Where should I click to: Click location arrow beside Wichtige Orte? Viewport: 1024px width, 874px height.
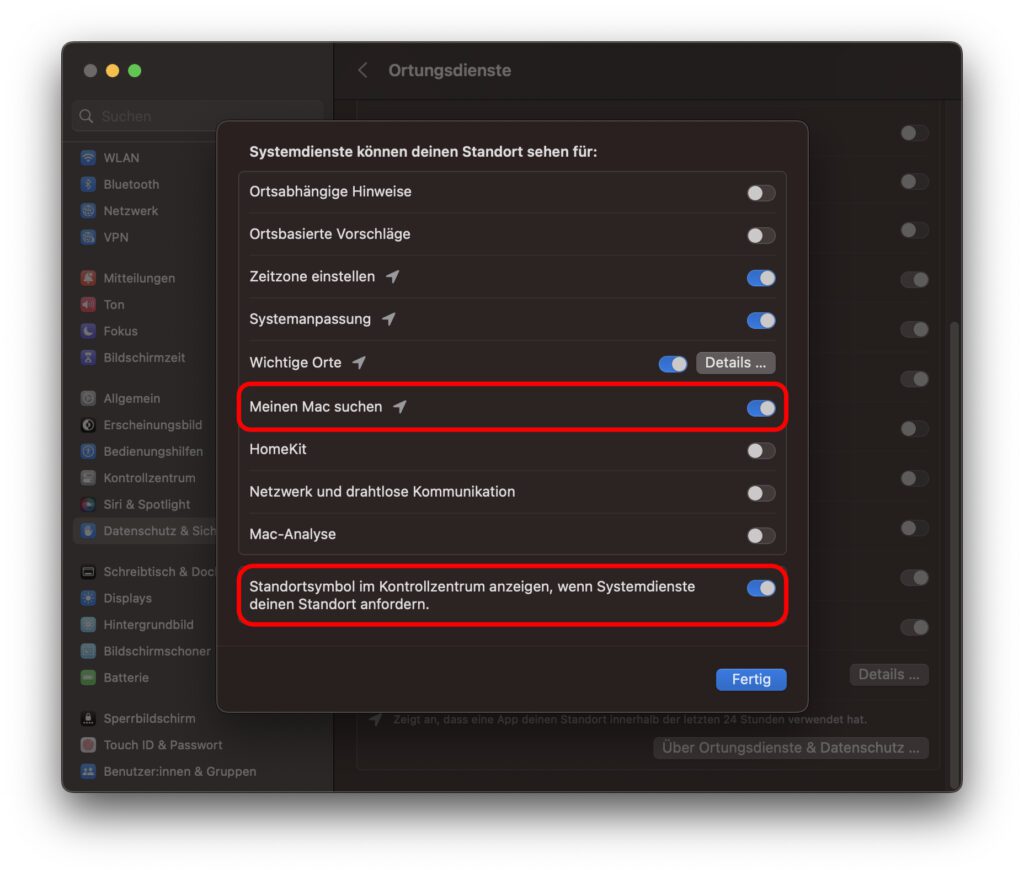coord(359,363)
